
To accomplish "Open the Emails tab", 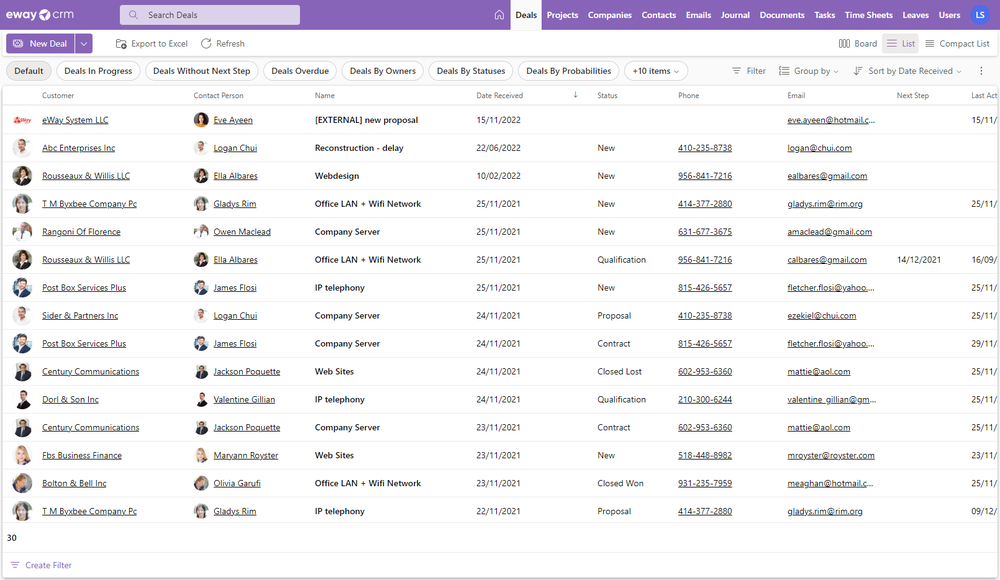I will click(x=698, y=15).
